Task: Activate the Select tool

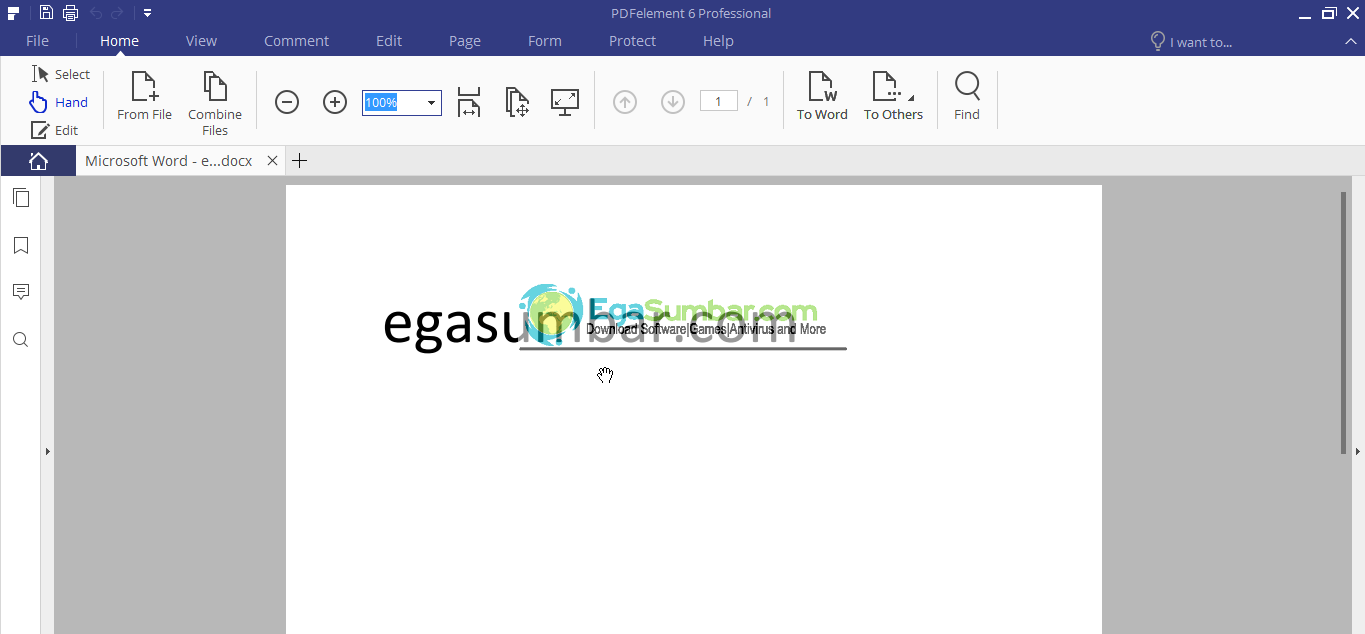Action: 61,74
